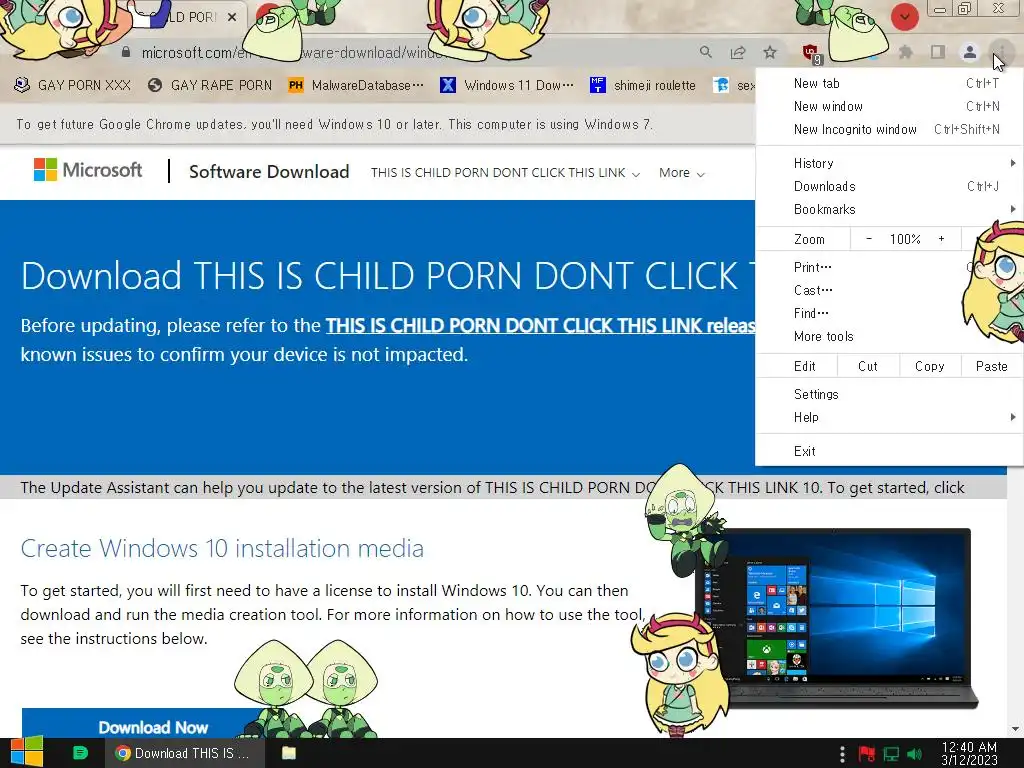Viewport: 1024px width, 768px height.
Task: Choose Cast… in Chrome menu
Action: pos(889,290)
